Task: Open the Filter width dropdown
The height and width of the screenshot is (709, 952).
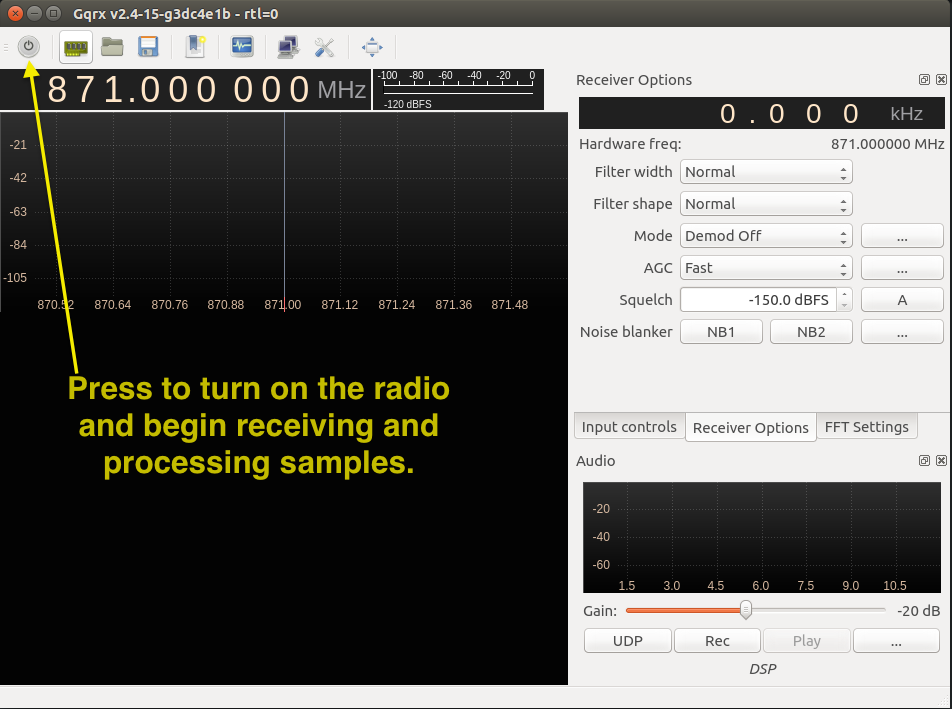Action: pyautogui.click(x=766, y=172)
